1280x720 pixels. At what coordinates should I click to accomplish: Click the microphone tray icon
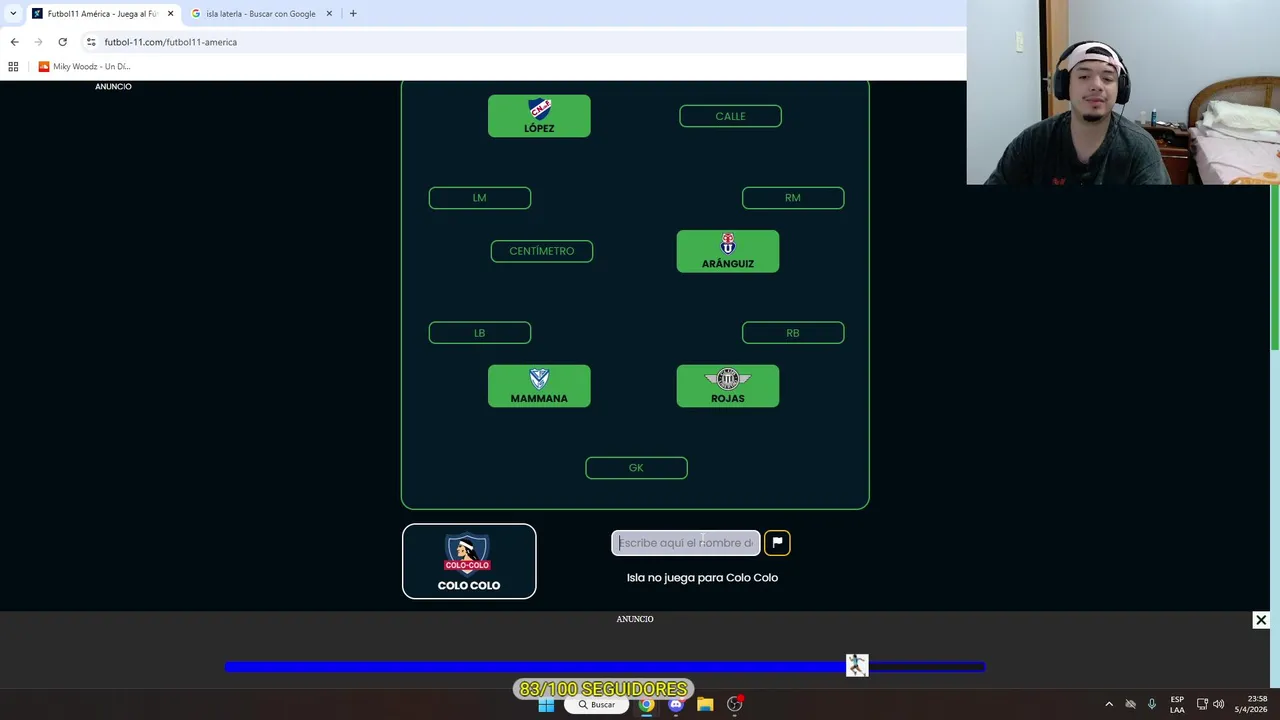(1152, 705)
